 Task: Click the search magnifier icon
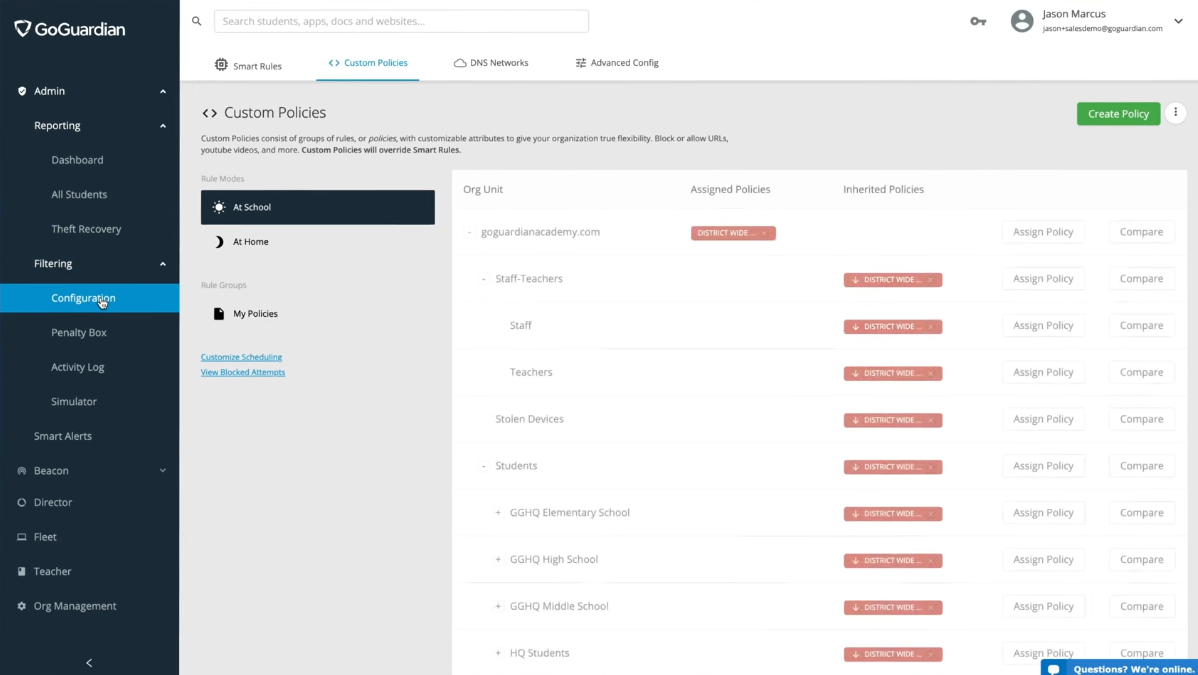pos(197,21)
